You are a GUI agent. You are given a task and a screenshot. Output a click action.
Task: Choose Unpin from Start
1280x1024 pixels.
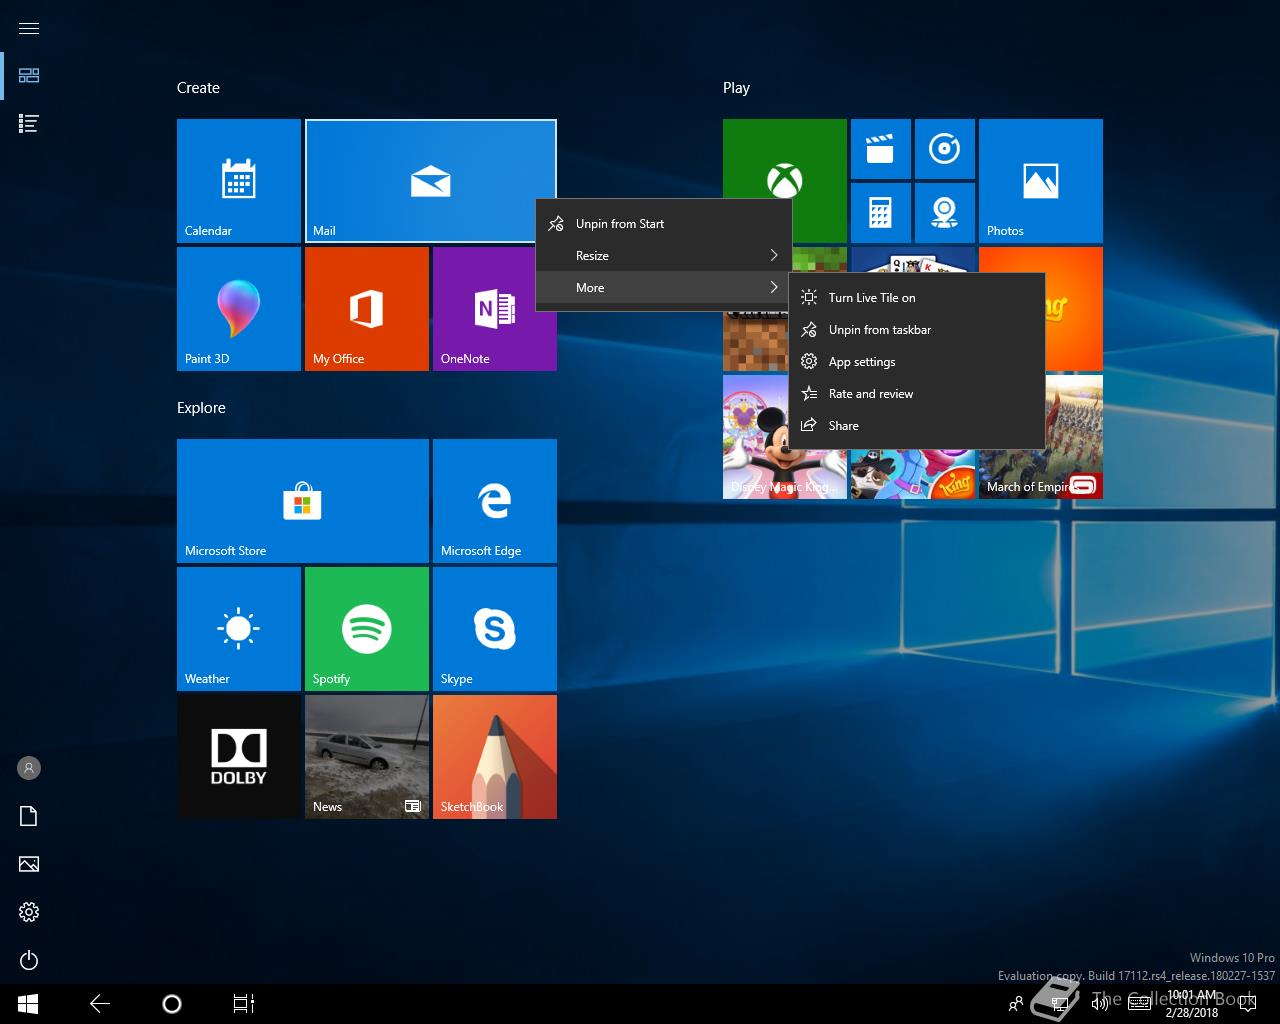[x=664, y=224]
